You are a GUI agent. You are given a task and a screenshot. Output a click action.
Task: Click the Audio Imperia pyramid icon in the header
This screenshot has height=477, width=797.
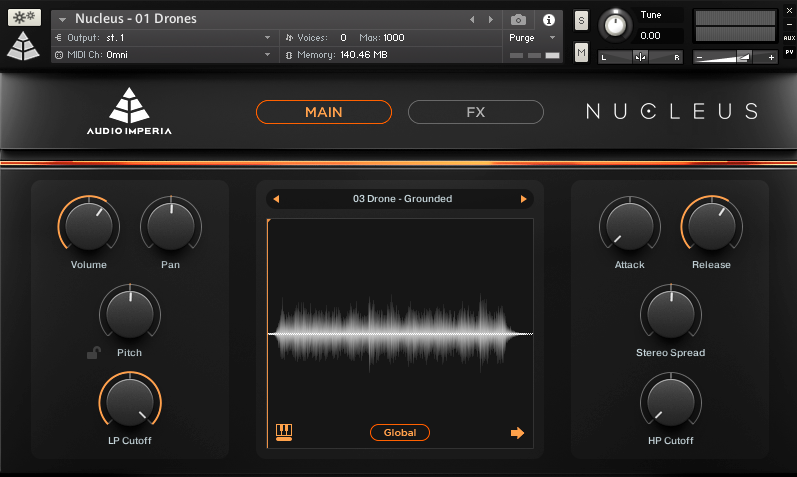[x=23, y=46]
